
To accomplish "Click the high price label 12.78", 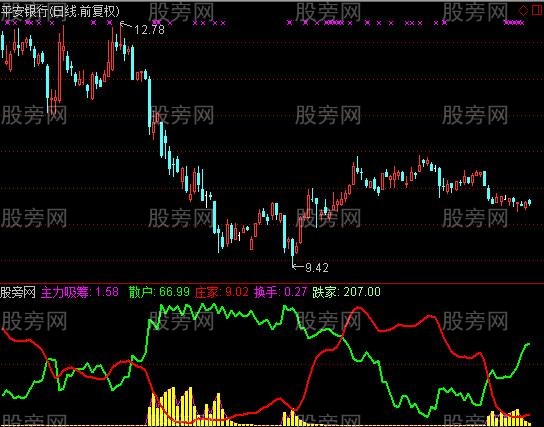I will pyautogui.click(x=149, y=30).
